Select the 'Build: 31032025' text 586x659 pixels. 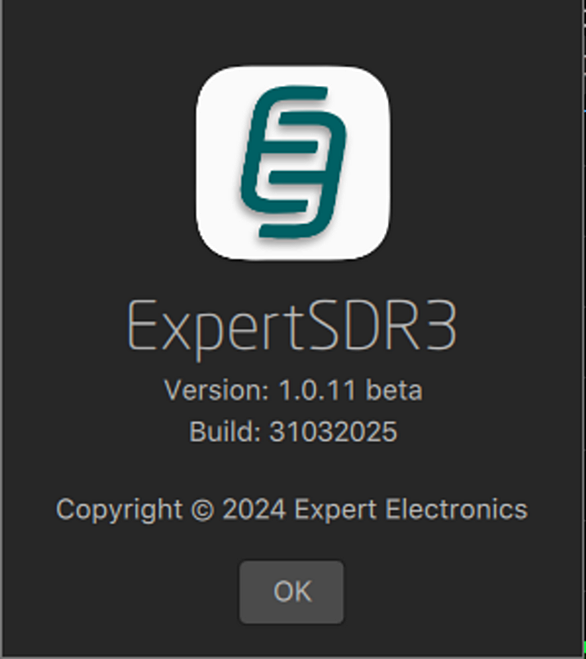(293, 431)
